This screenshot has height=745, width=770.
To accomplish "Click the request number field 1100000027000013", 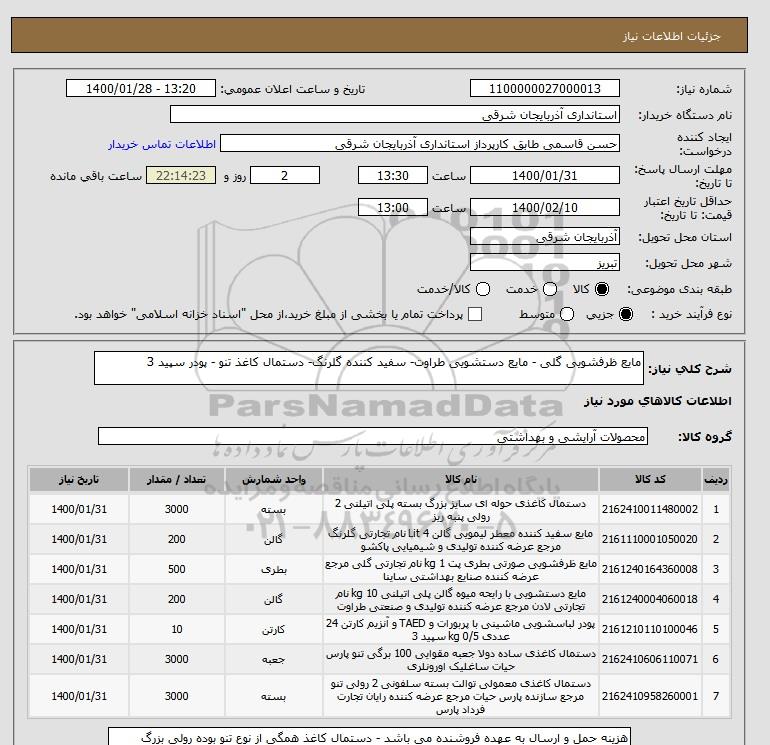I will [545, 88].
